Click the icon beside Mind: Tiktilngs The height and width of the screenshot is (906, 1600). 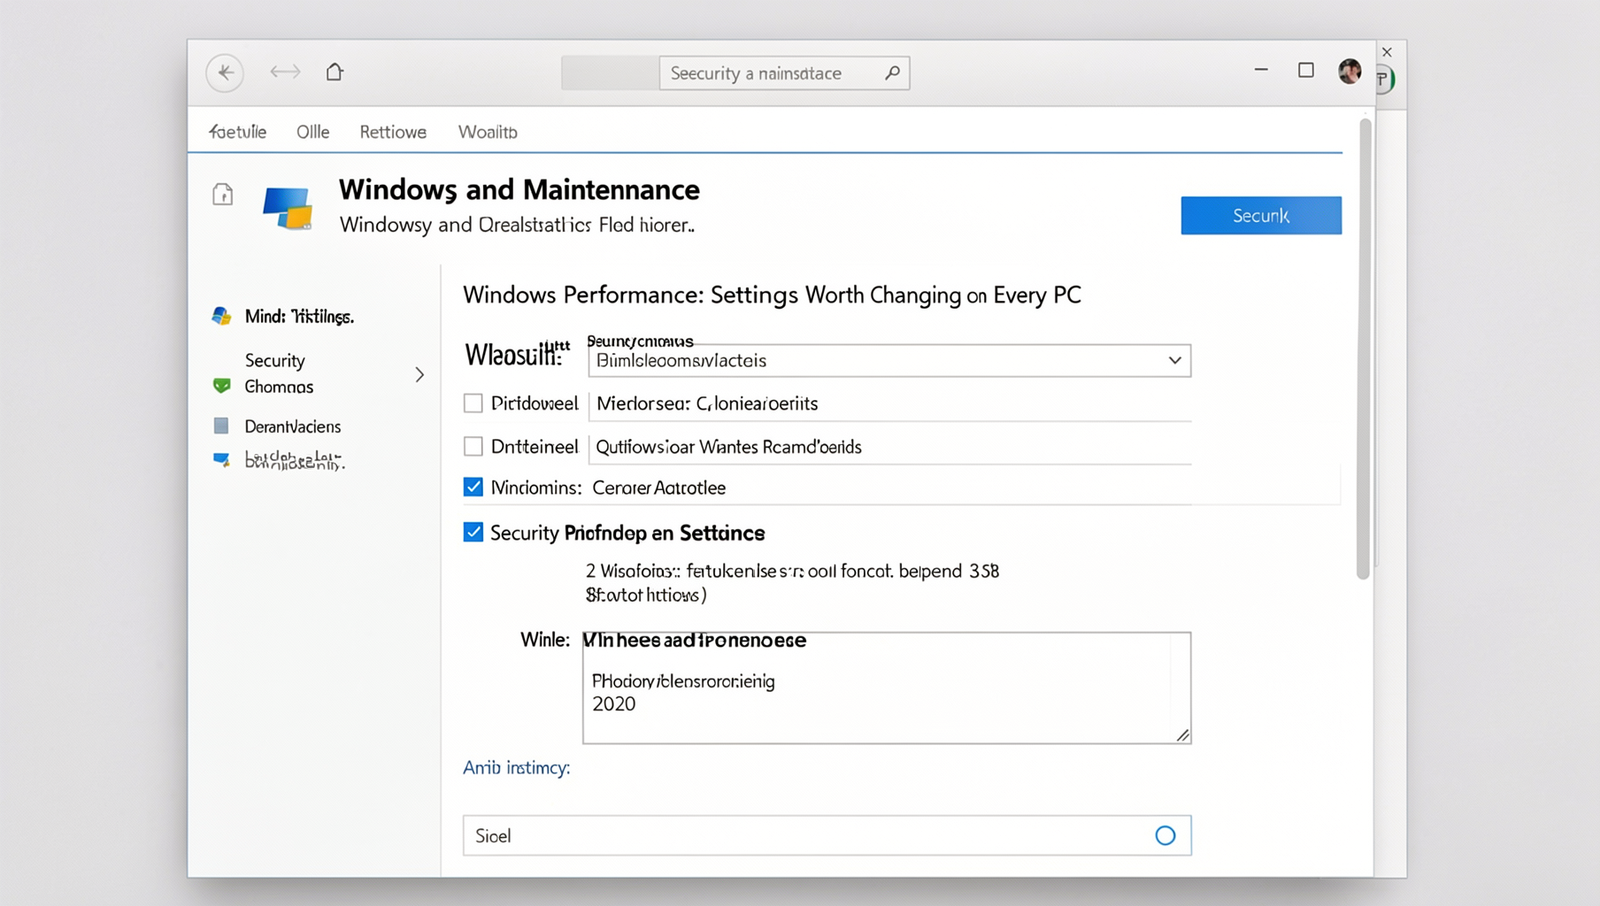(222, 316)
